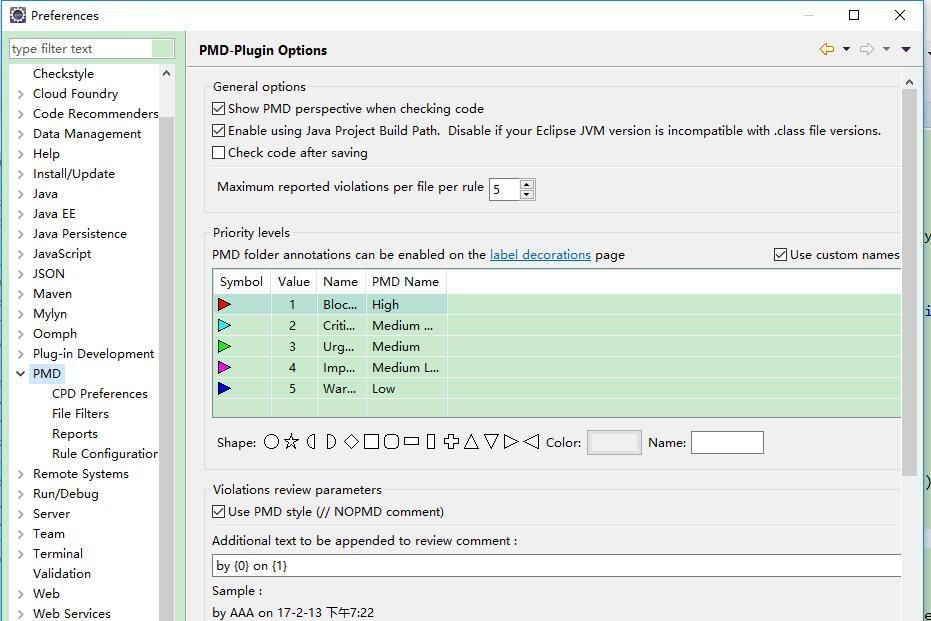This screenshot has width=931, height=621.
Task: Open File Filters page
Action: point(80,414)
